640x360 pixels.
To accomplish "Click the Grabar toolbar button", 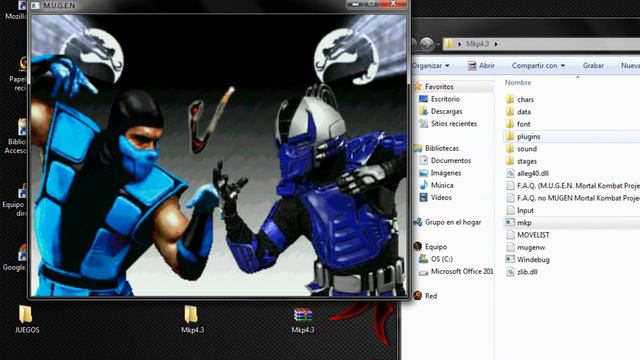I will [593, 65].
